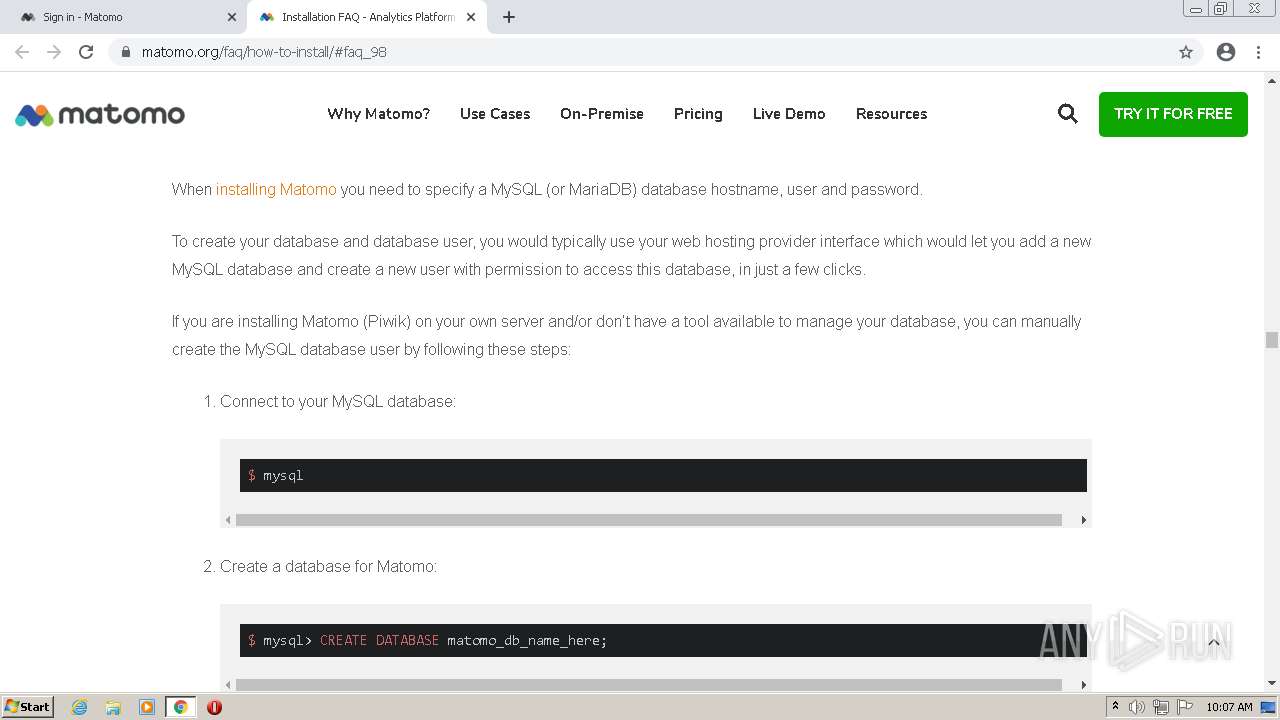Open the Use Cases menu
This screenshot has height=720, width=1280.
click(495, 114)
